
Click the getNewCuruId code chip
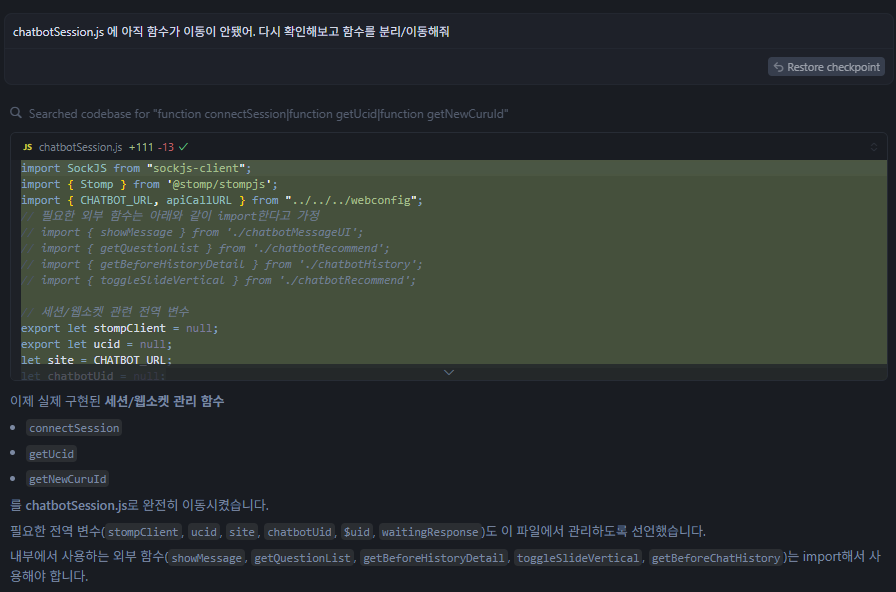68,479
